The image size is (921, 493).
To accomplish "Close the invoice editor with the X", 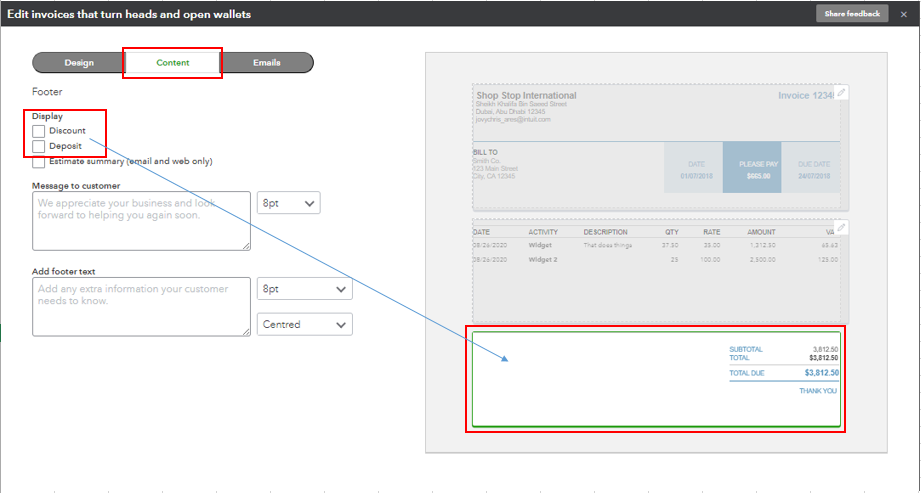I will pos(903,14).
